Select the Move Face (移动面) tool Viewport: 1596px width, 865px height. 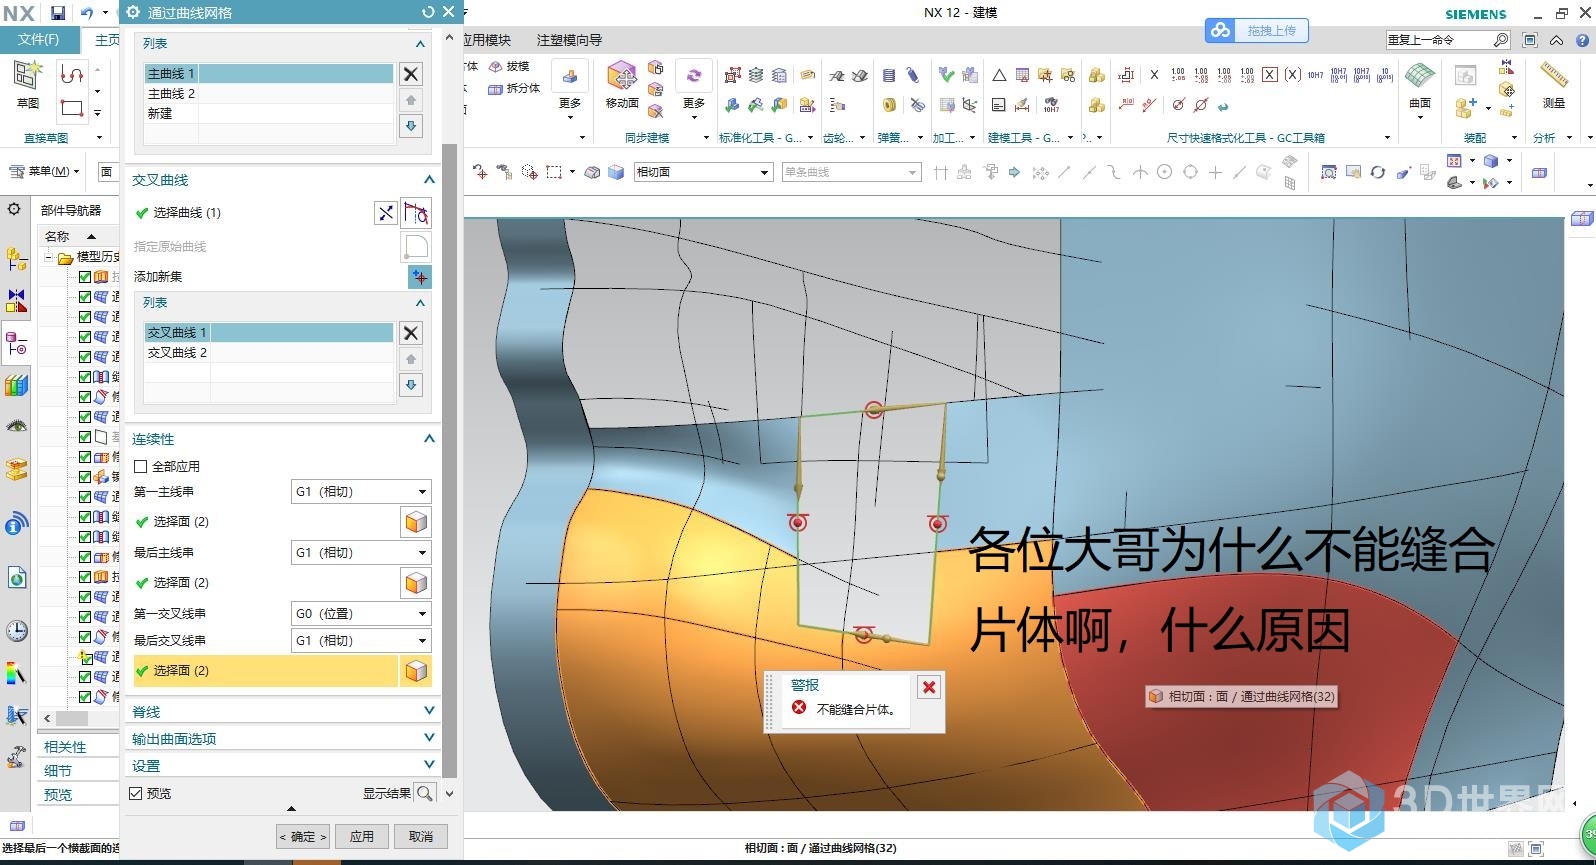tap(622, 84)
